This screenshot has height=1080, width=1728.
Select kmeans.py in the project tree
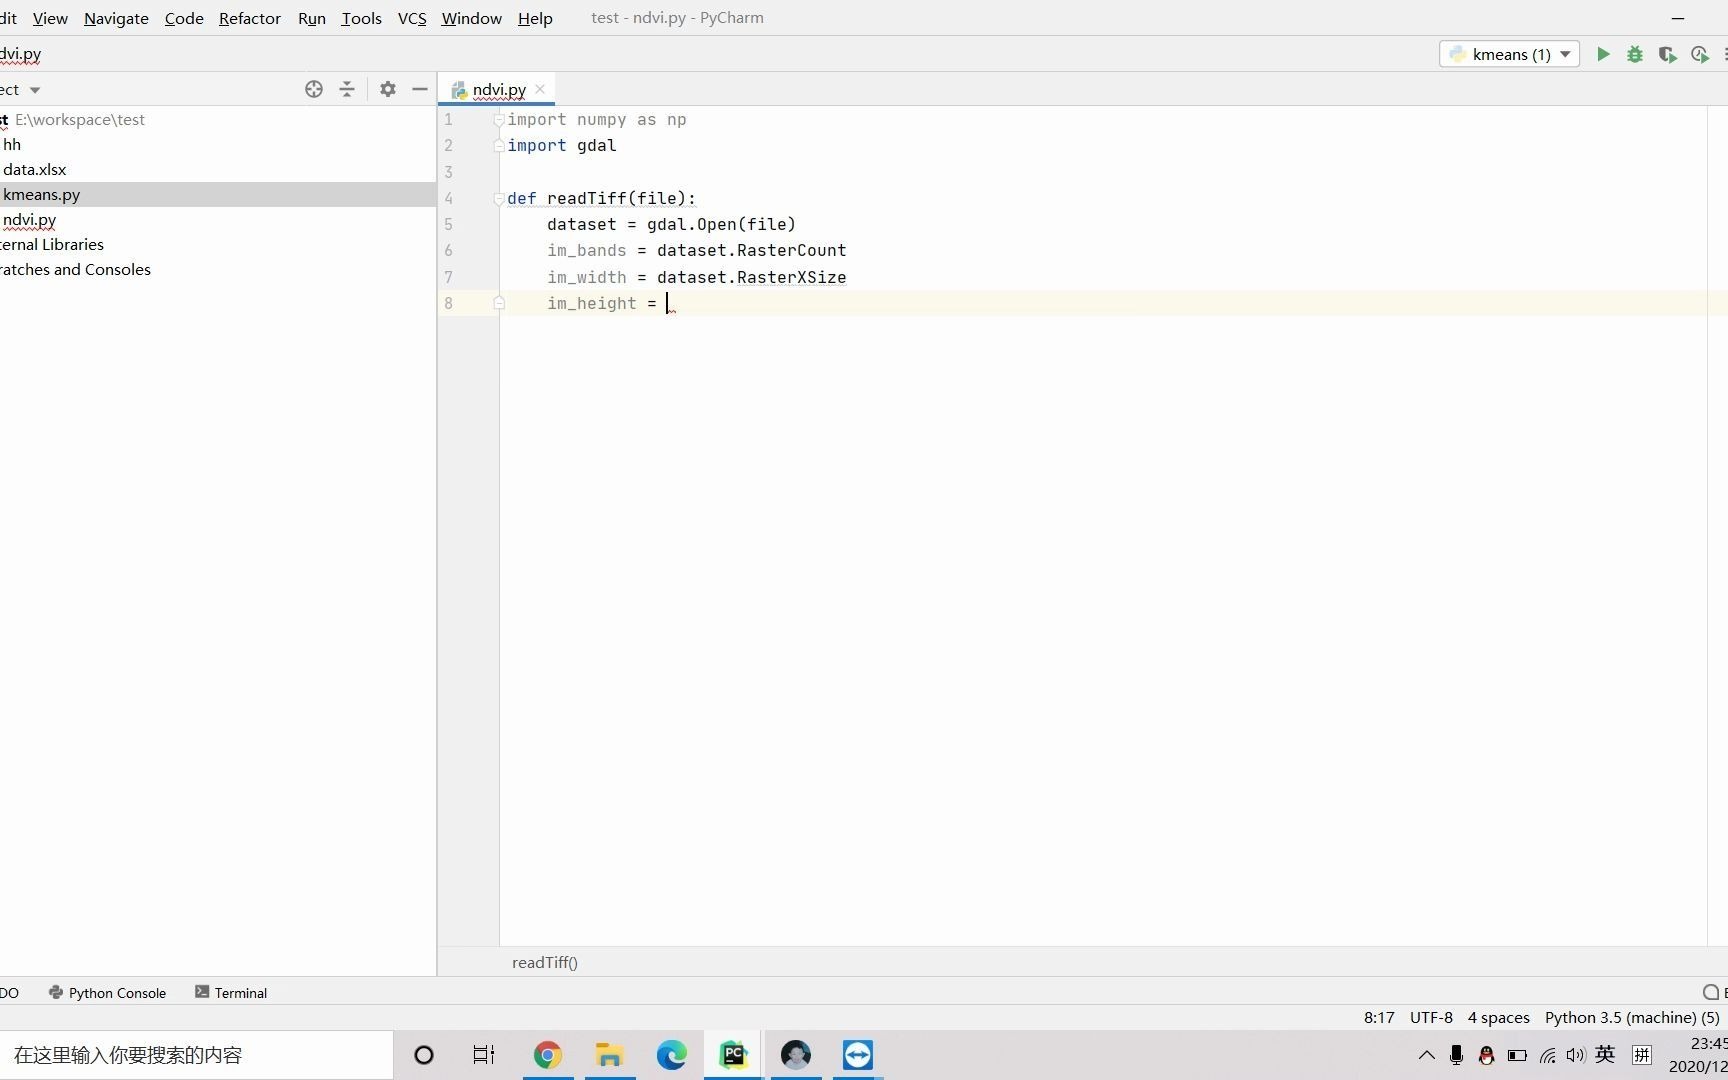(41, 194)
